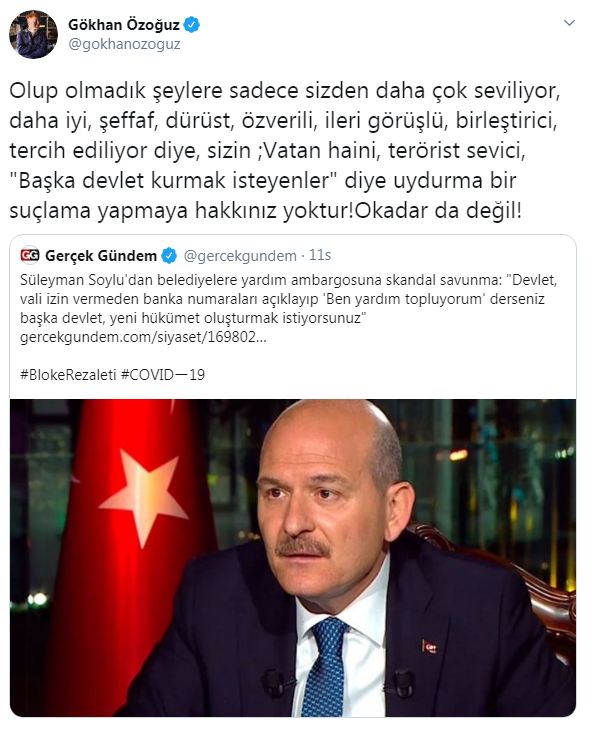Open the Gerçek Gündem account name
Screen dimensions: 592x729
click(100, 256)
